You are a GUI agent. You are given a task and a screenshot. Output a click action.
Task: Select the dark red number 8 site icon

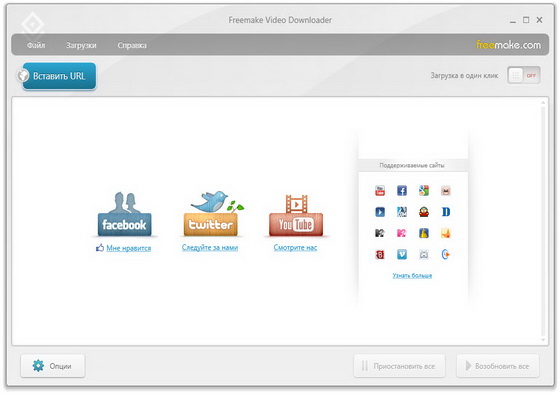tap(380, 254)
